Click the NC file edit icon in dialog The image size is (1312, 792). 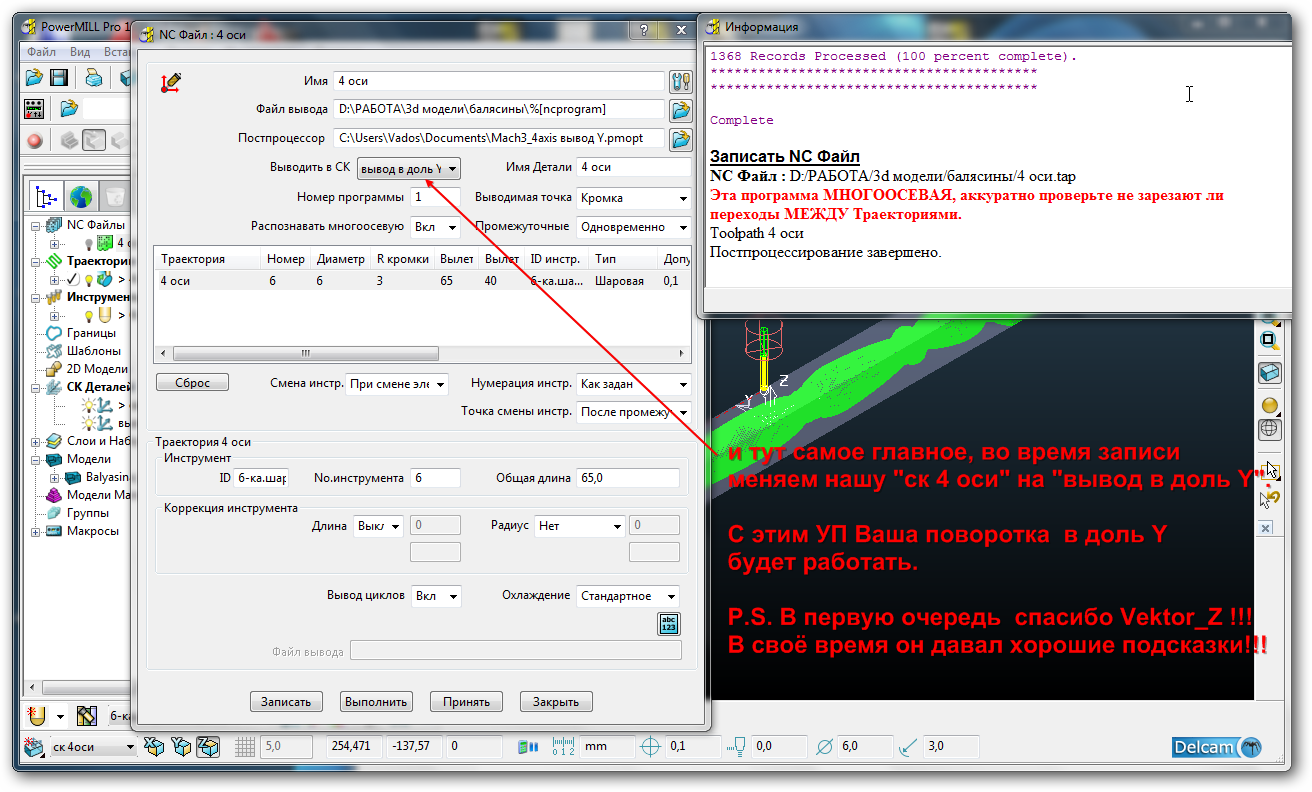click(171, 83)
